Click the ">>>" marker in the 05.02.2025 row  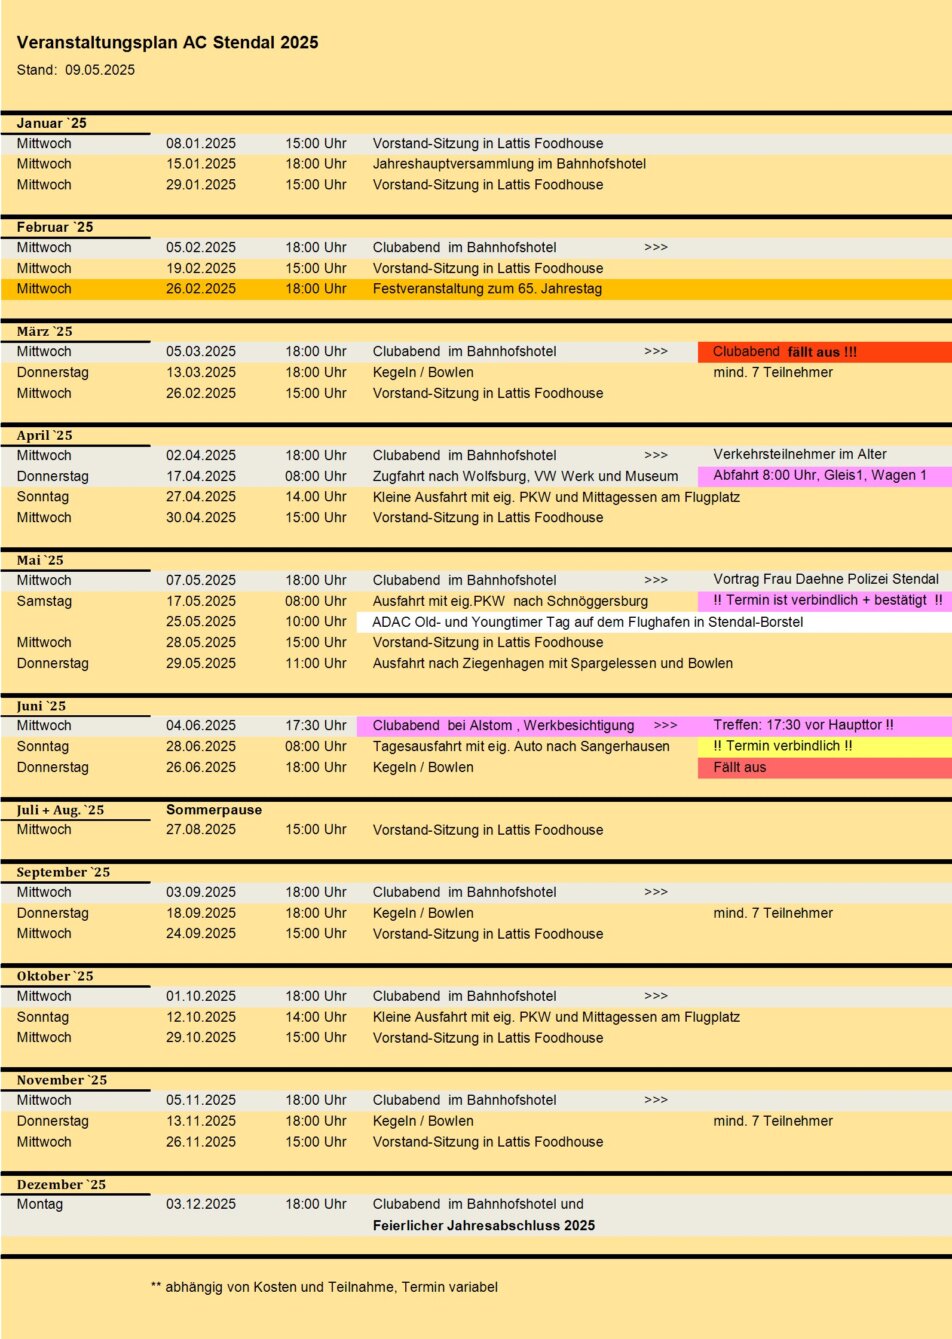point(656,247)
